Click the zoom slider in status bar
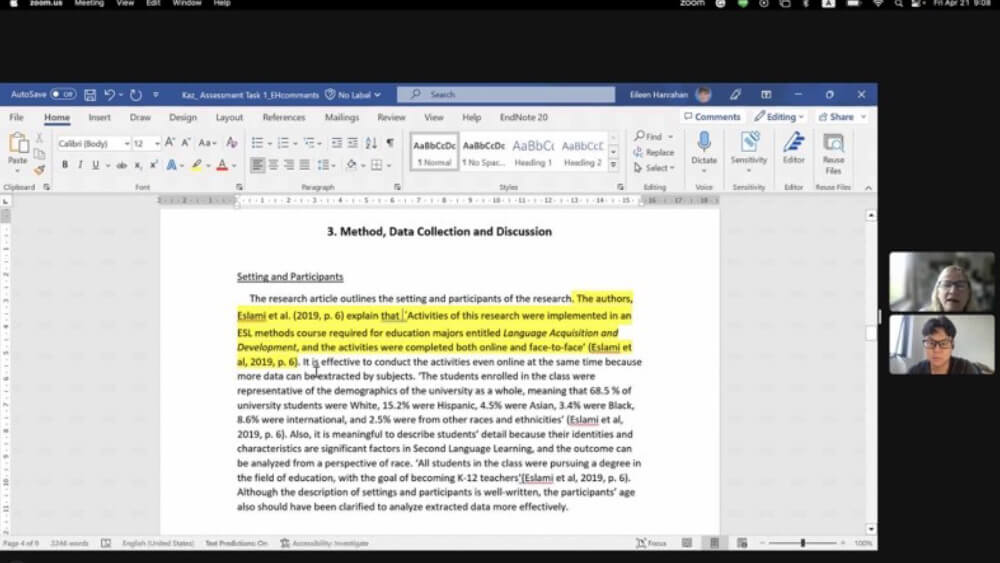The image size is (1000, 563). 802,543
